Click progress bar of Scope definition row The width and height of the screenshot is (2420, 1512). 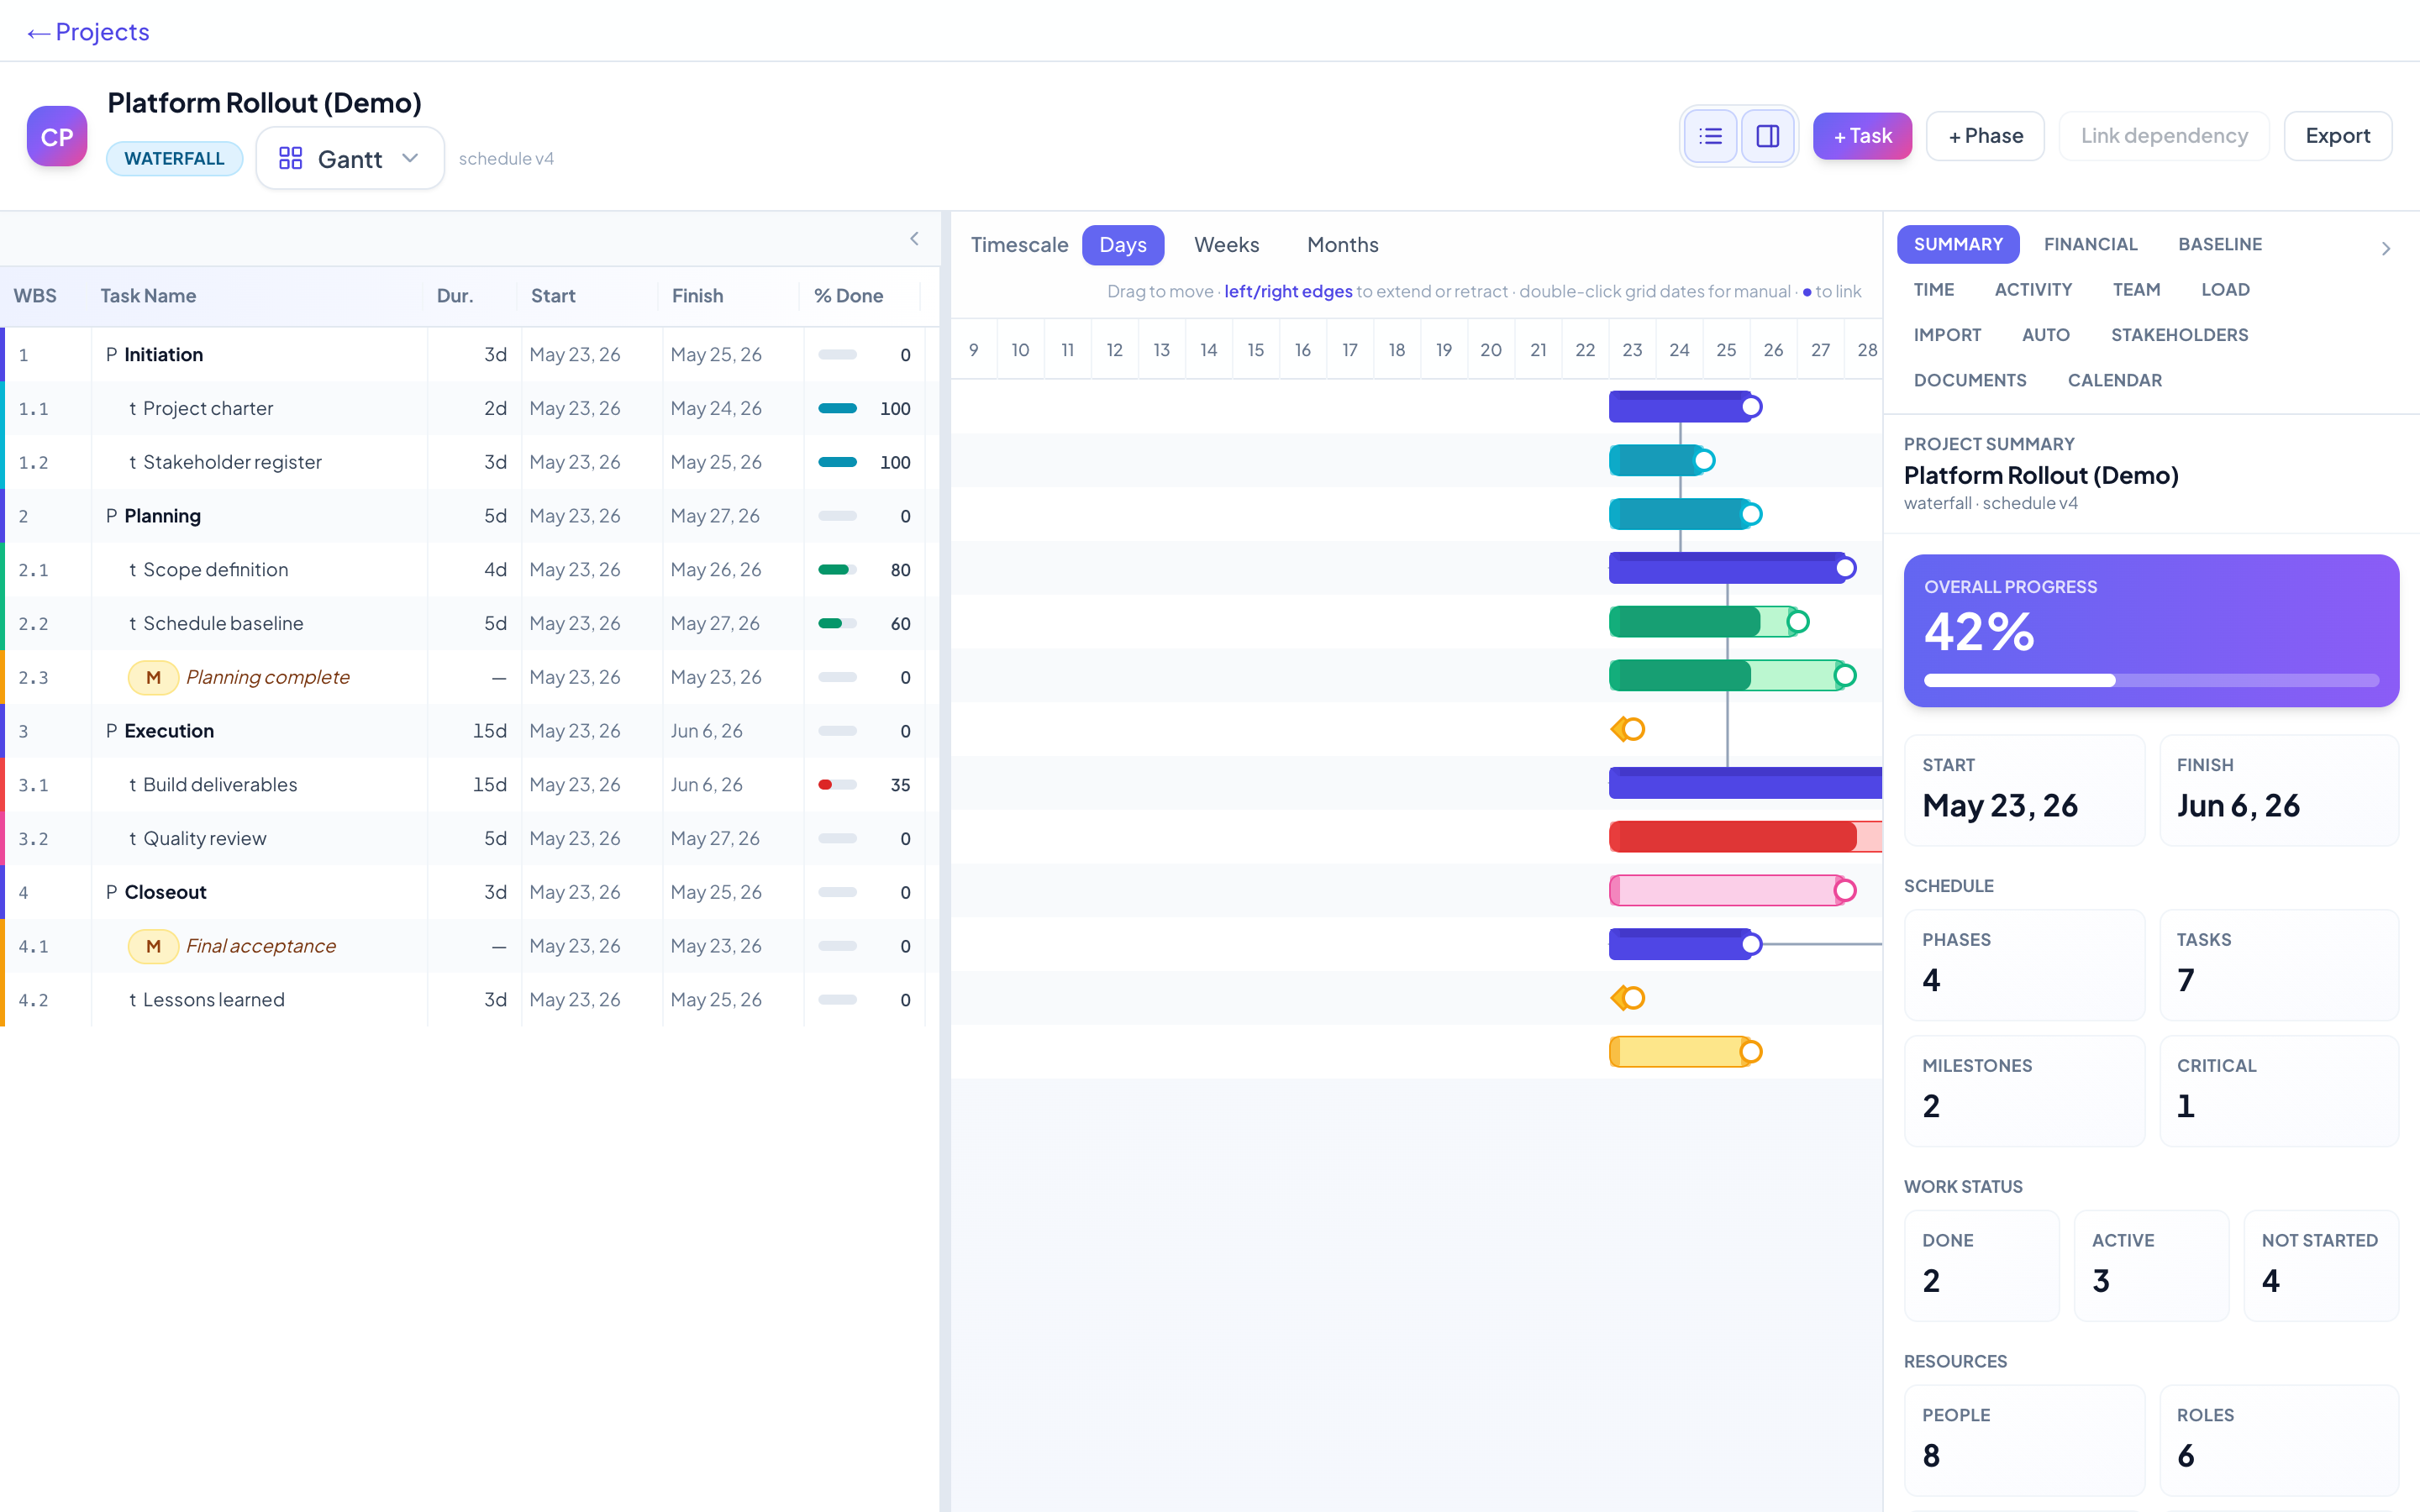click(x=837, y=570)
